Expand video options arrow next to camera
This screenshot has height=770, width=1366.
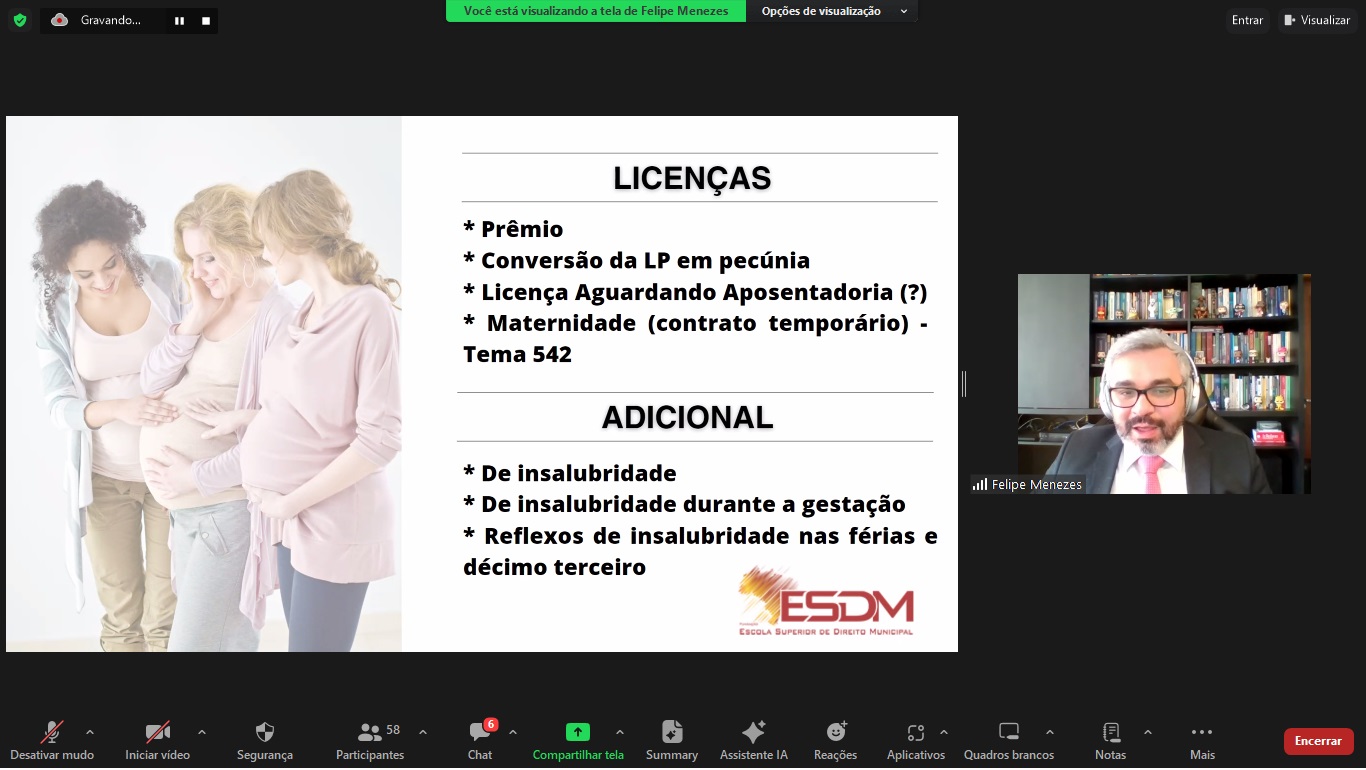pyautogui.click(x=202, y=732)
